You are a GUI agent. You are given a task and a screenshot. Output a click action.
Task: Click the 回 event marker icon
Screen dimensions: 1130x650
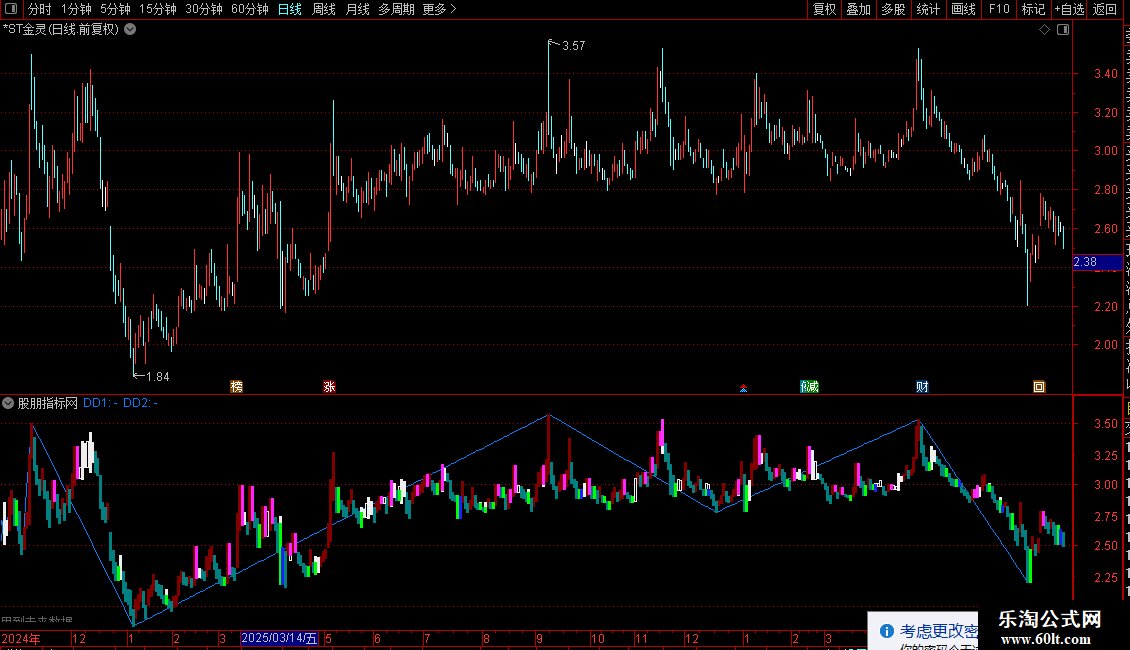coord(1038,387)
